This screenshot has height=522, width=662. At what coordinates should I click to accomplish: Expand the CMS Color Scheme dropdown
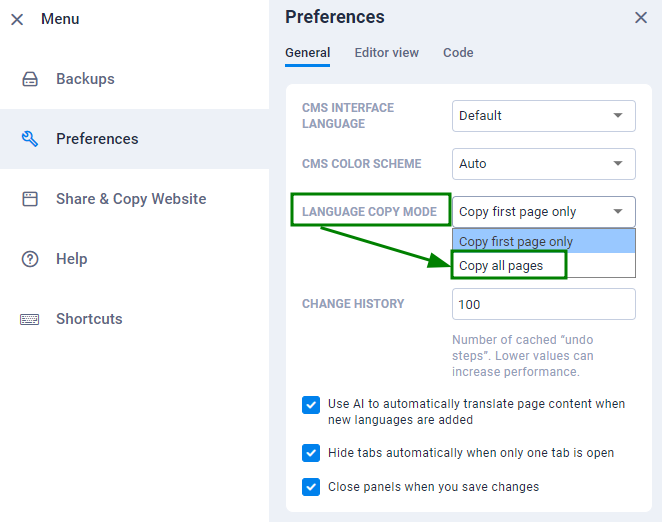click(x=544, y=164)
